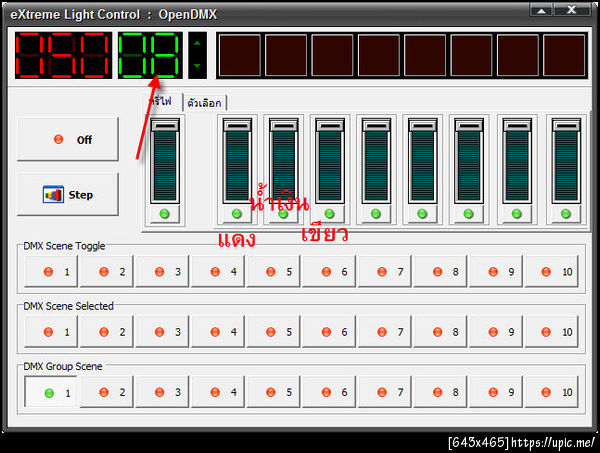Toggle green LED under the fifth channel fader
600x453 pixels.
coord(422,214)
